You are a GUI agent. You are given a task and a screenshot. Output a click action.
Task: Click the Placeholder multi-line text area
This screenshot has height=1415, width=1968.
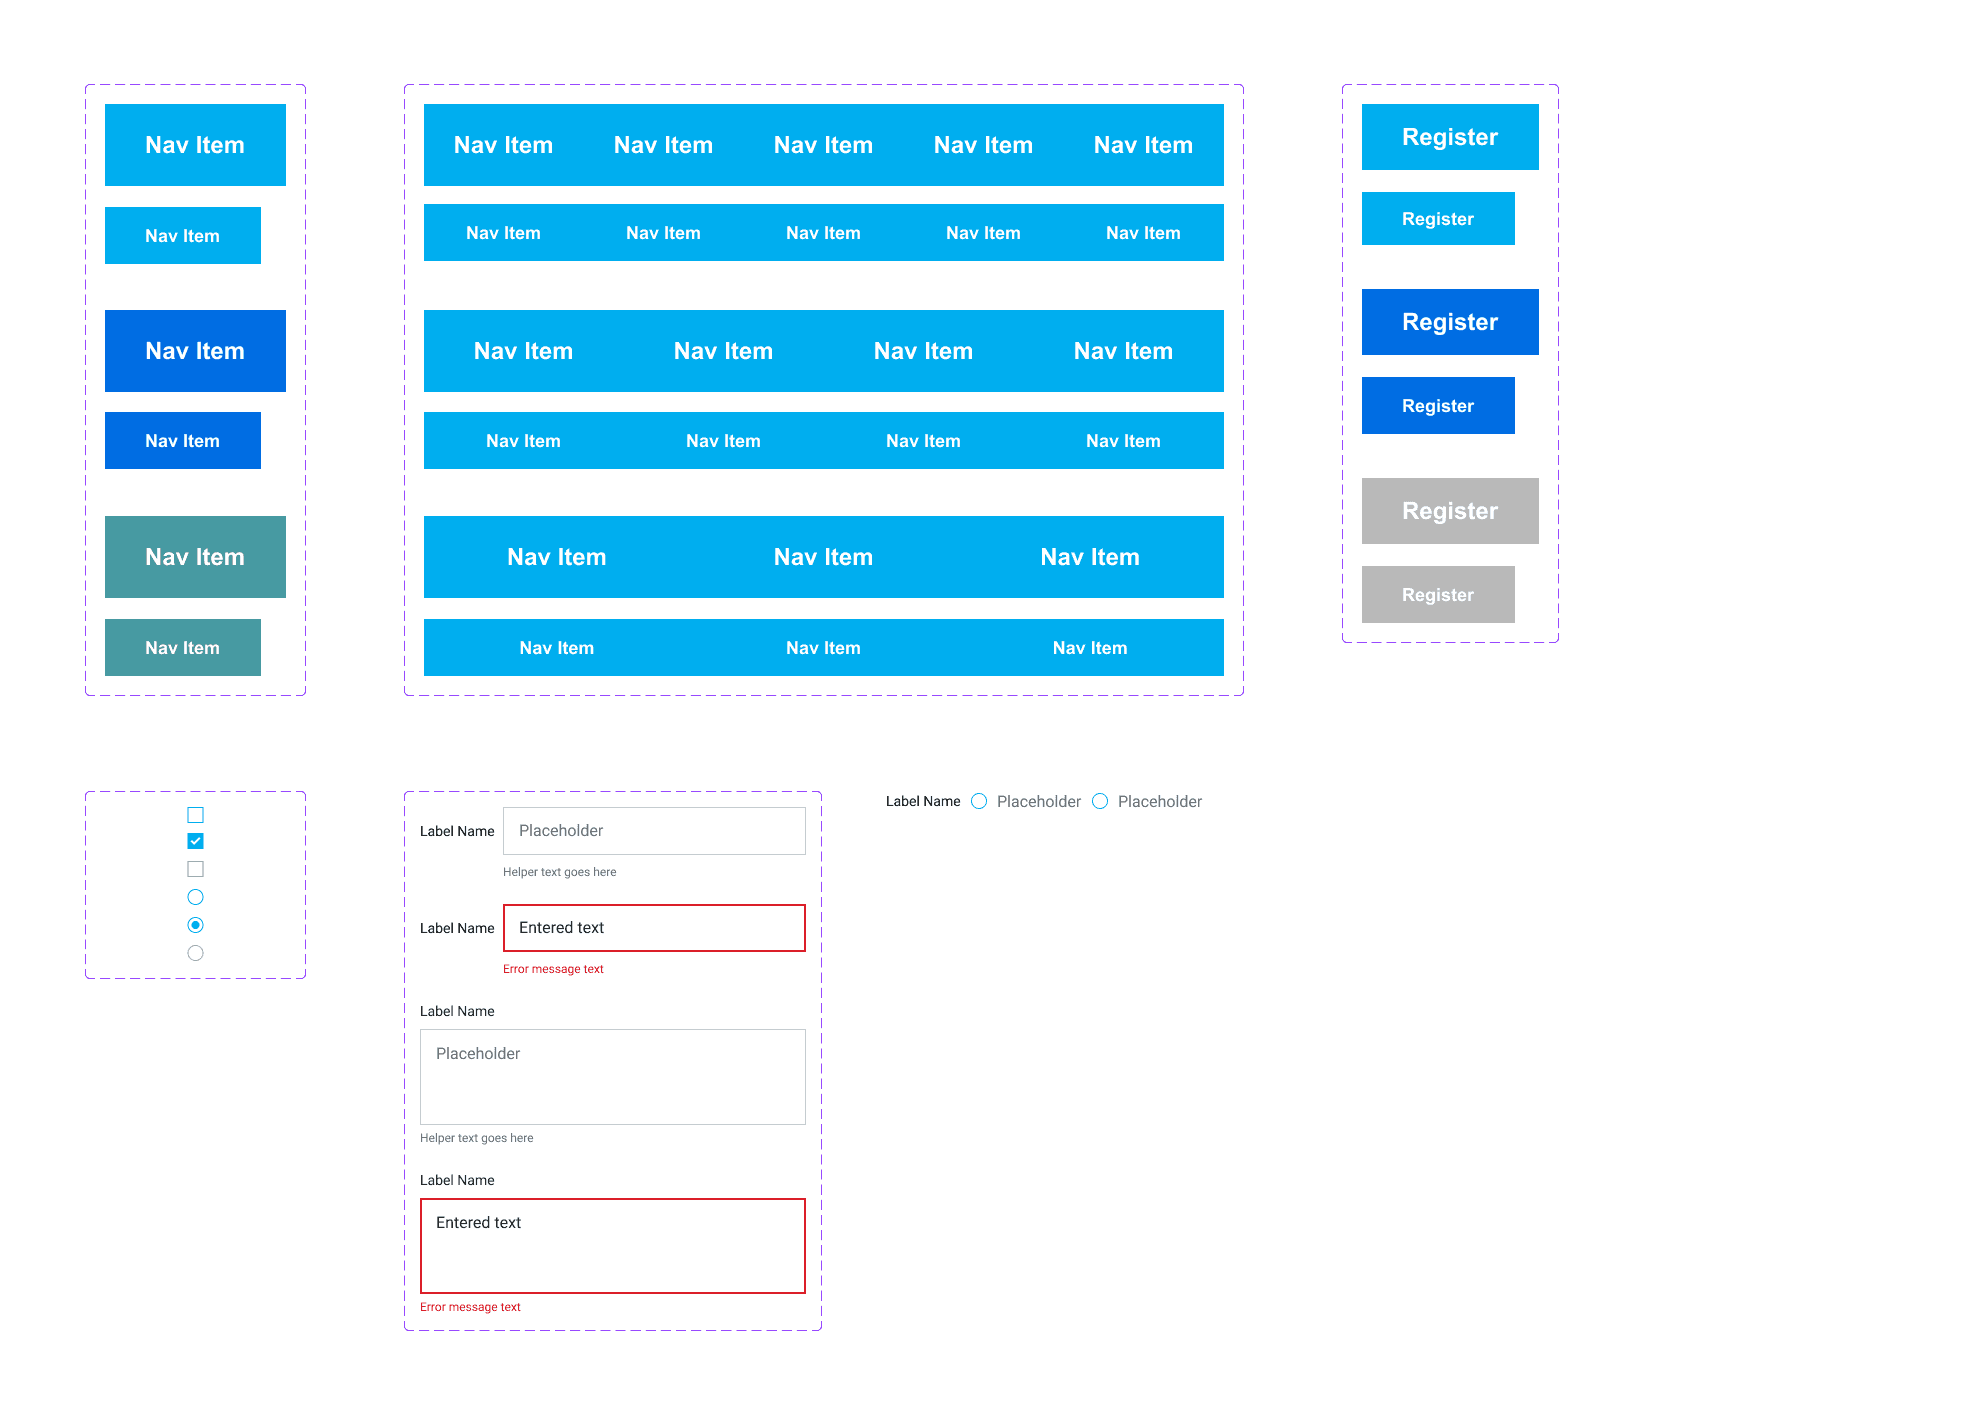pyautogui.click(x=612, y=1077)
